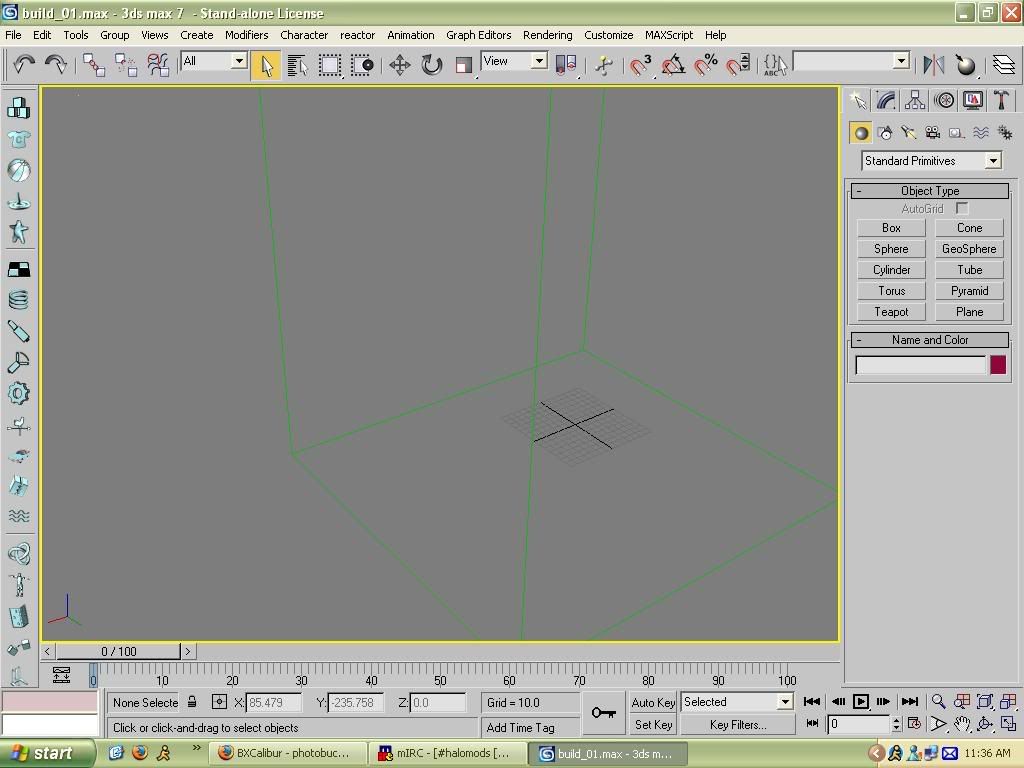This screenshot has height=768, width=1024.
Task: Toggle the 3D Snaps magnet
Action: coord(640,65)
